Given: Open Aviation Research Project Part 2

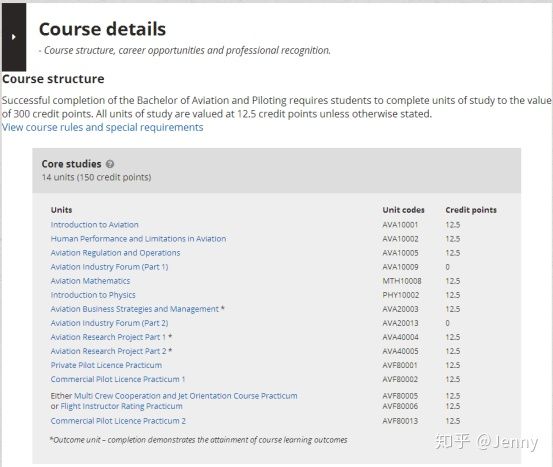Looking at the screenshot, I should [x=108, y=351].
